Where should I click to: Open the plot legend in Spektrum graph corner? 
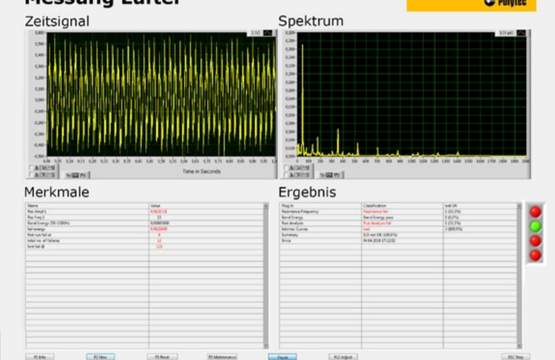click(x=511, y=33)
